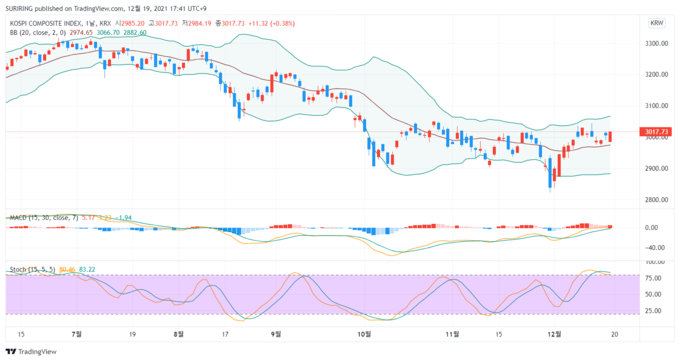The height and width of the screenshot is (361, 680).
Task: Click the KRW currency button
Action: (657, 23)
